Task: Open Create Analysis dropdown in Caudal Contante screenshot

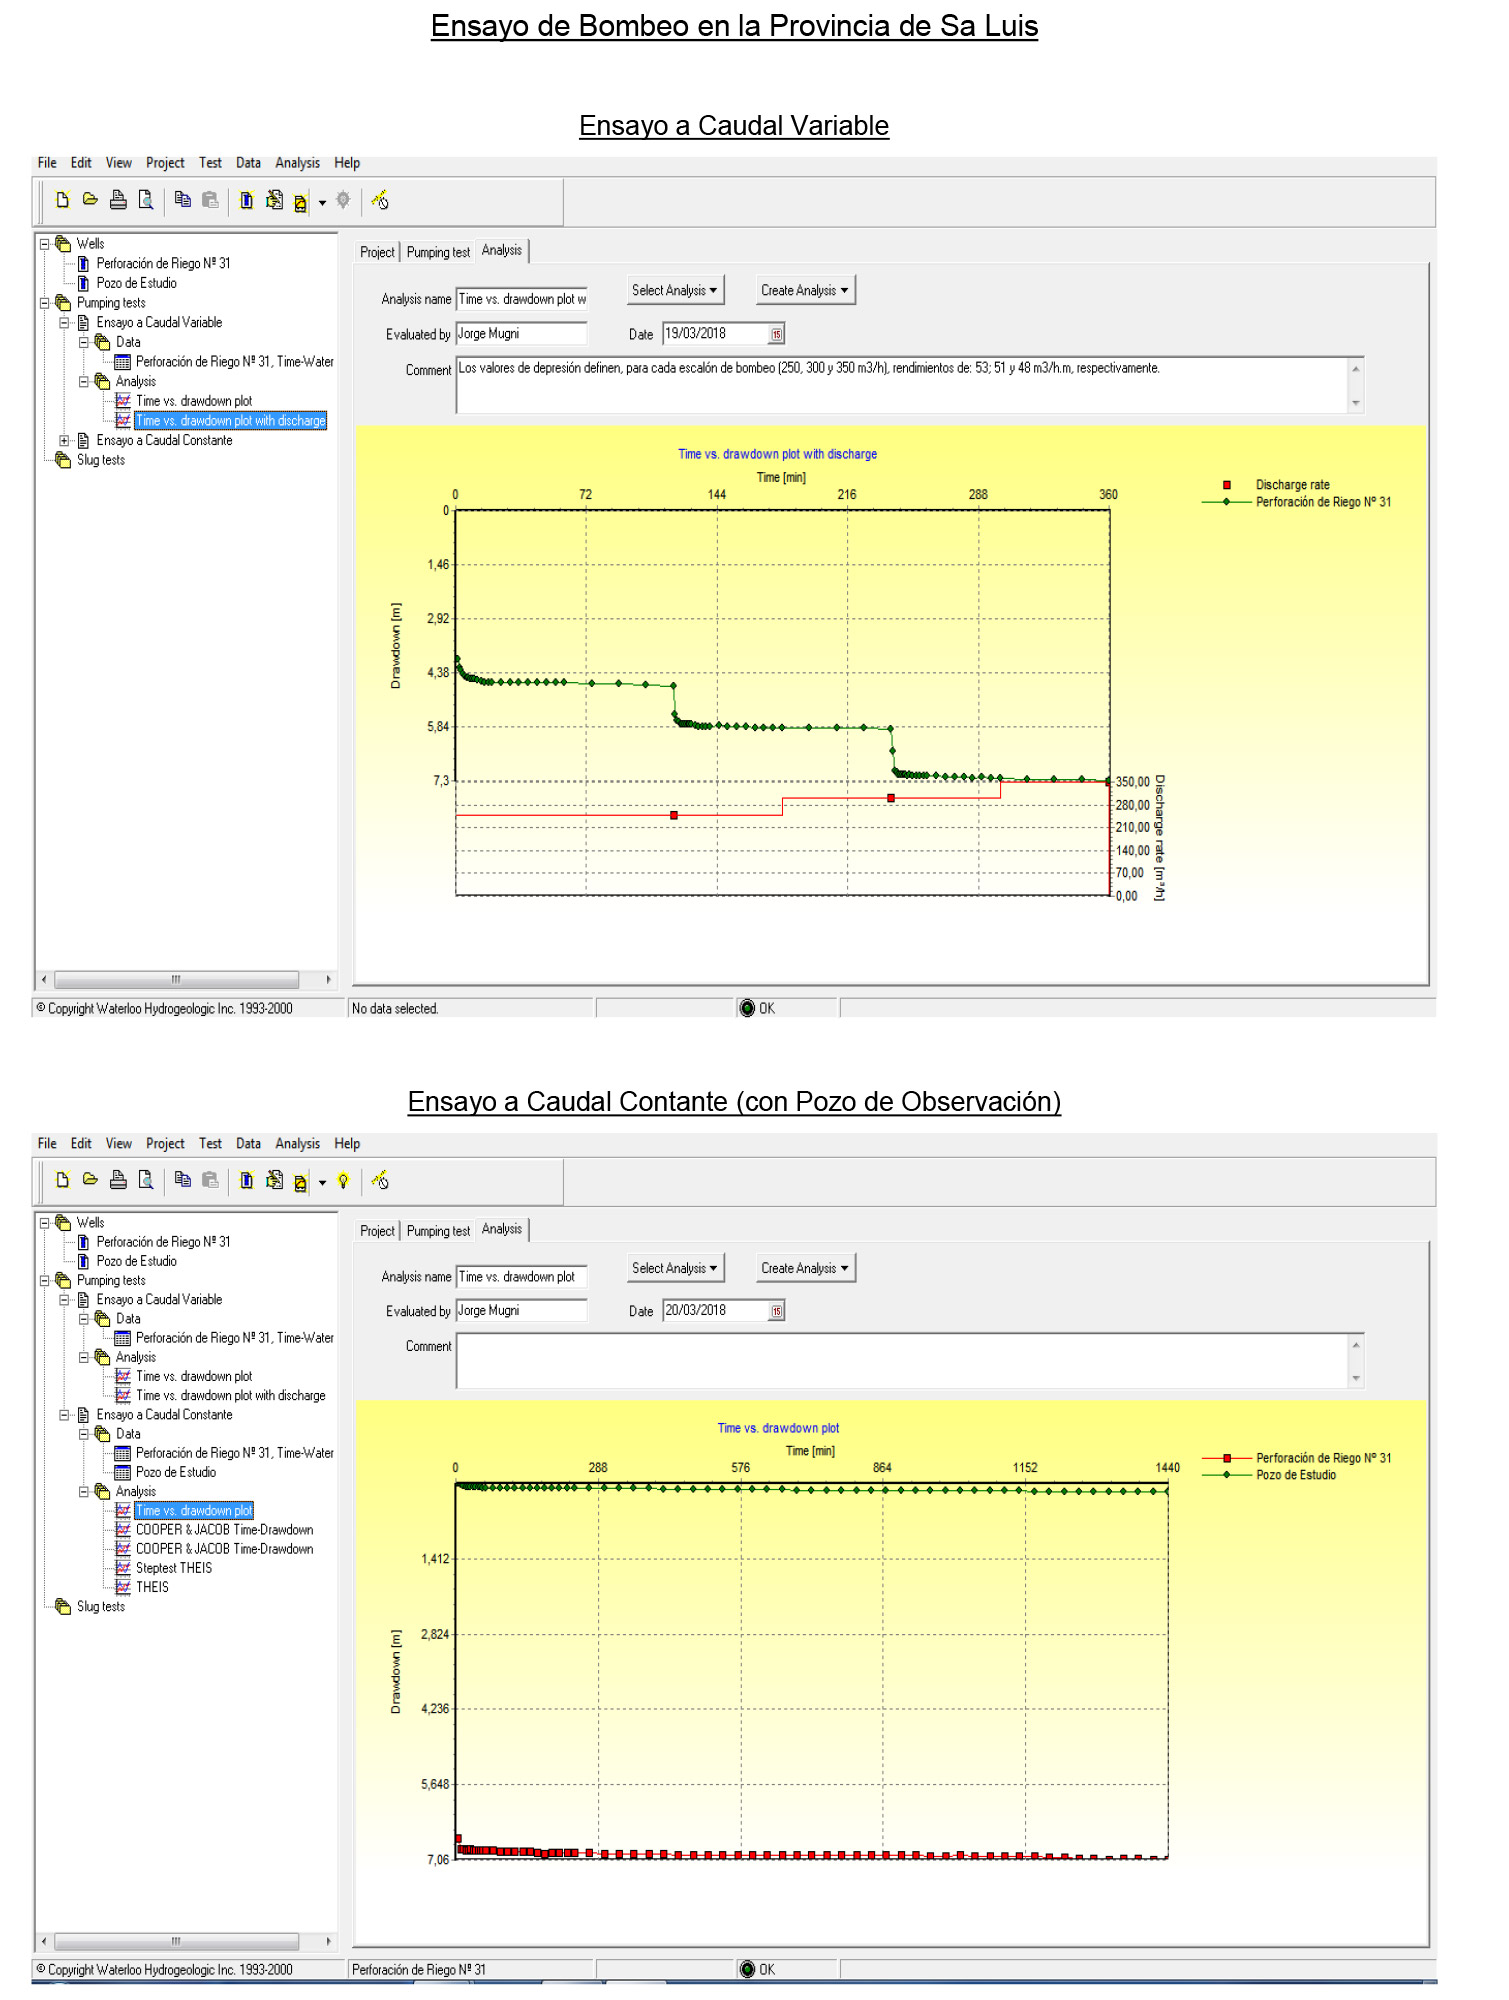Action: (805, 1268)
